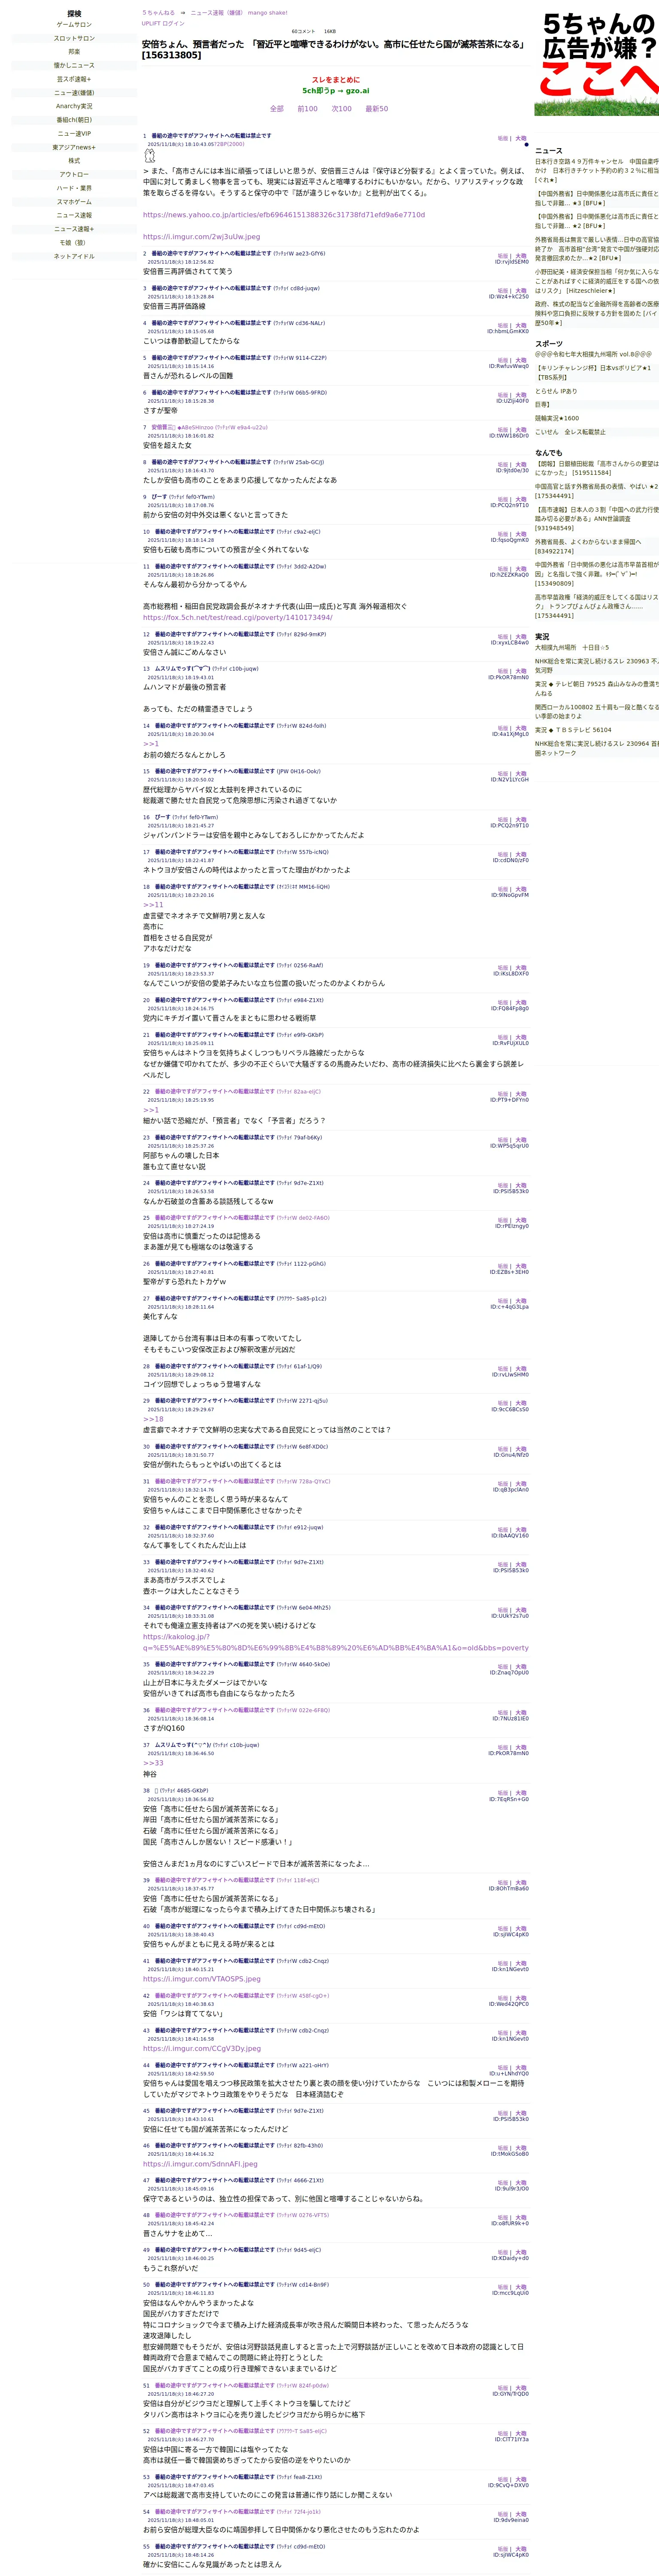Open the 株式 board

point(74,160)
